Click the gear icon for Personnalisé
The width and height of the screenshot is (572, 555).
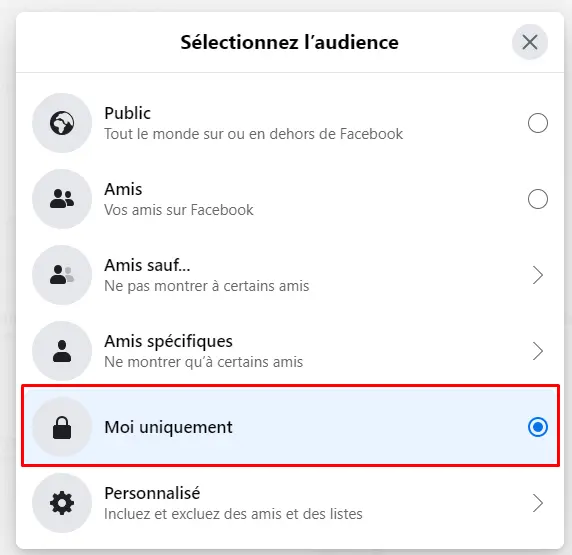coord(62,503)
